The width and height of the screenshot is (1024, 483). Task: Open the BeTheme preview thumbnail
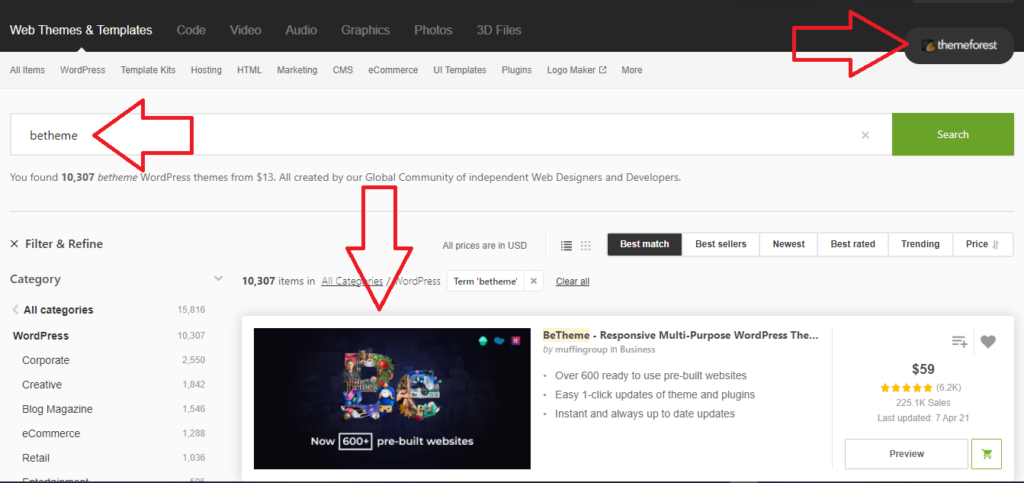392,398
